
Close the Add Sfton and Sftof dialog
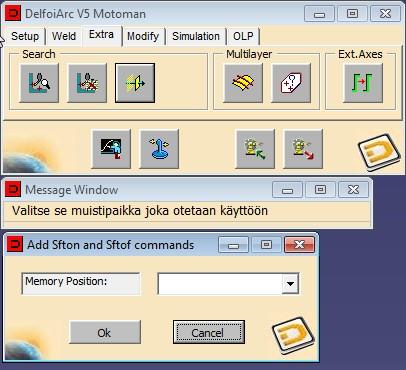click(299, 245)
